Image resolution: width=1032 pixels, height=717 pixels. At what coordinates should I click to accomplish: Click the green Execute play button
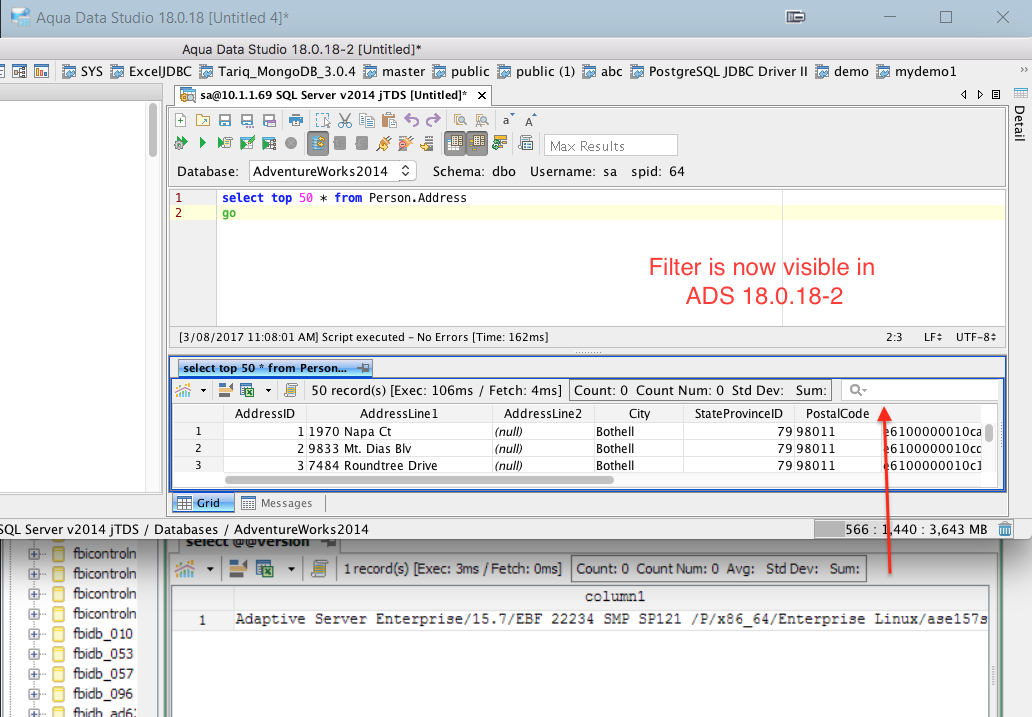click(203, 143)
